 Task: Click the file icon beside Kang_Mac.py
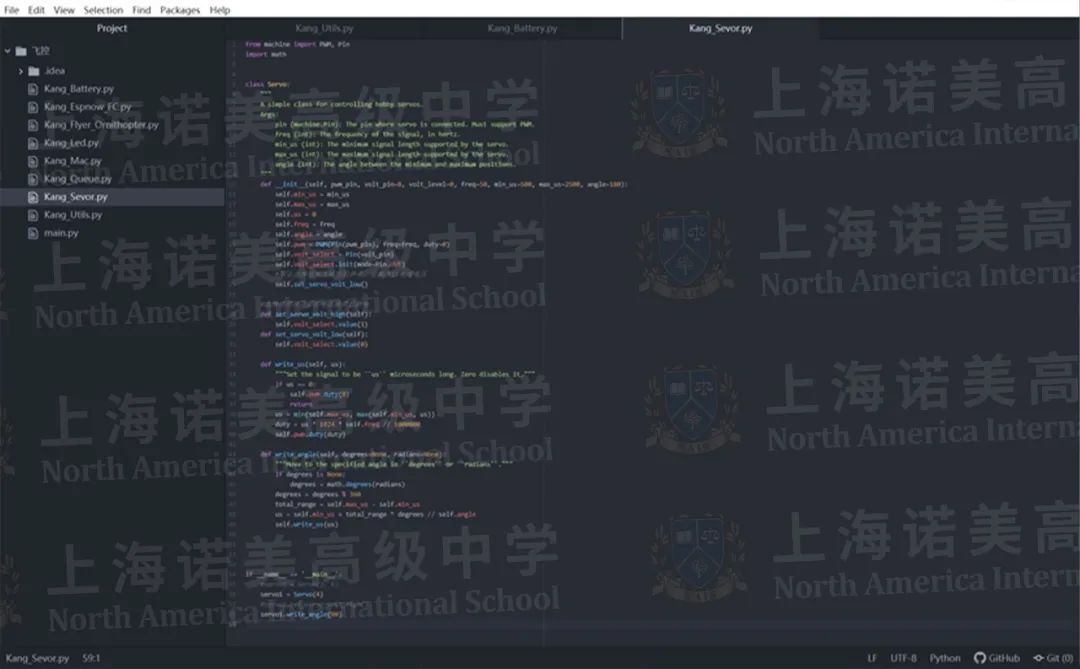click(x=32, y=161)
